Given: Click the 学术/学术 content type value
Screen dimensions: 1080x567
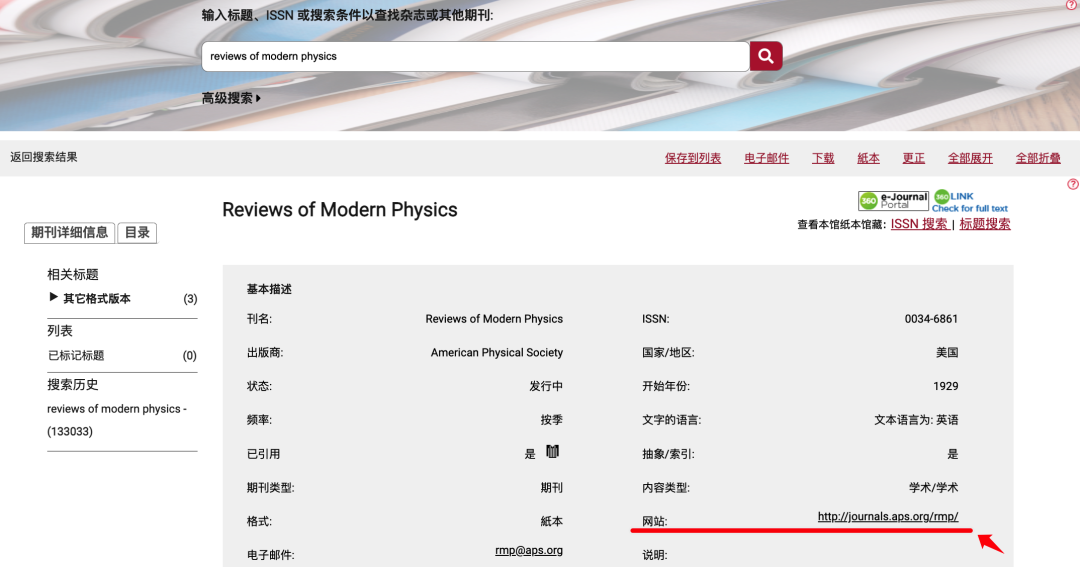Looking at the screenshot, I should [x=933, y=488].
